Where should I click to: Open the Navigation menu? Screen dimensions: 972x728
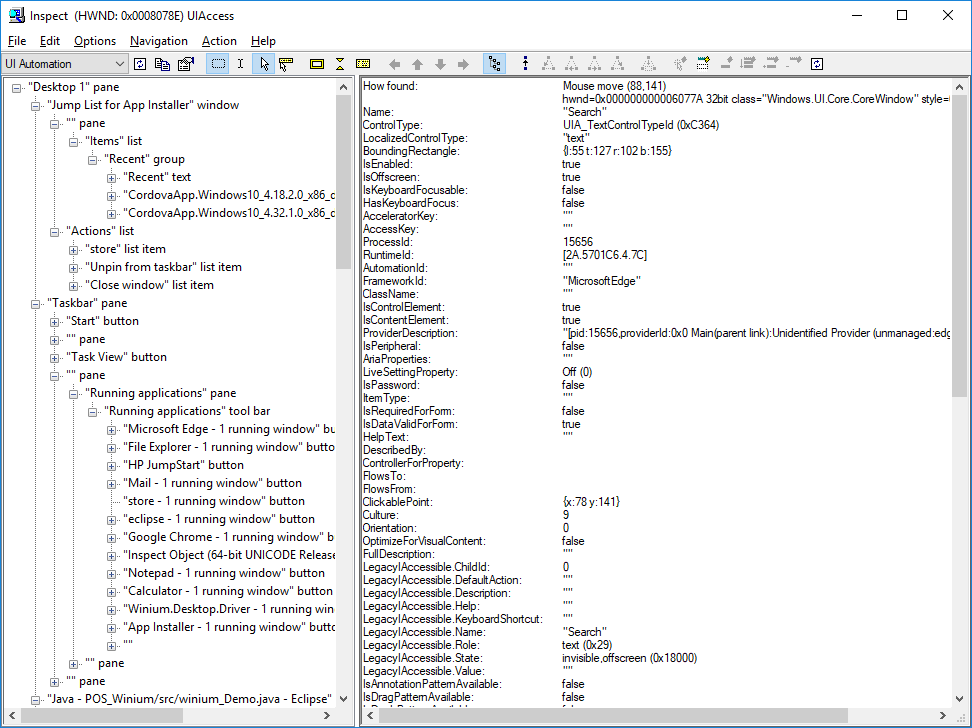159,41
